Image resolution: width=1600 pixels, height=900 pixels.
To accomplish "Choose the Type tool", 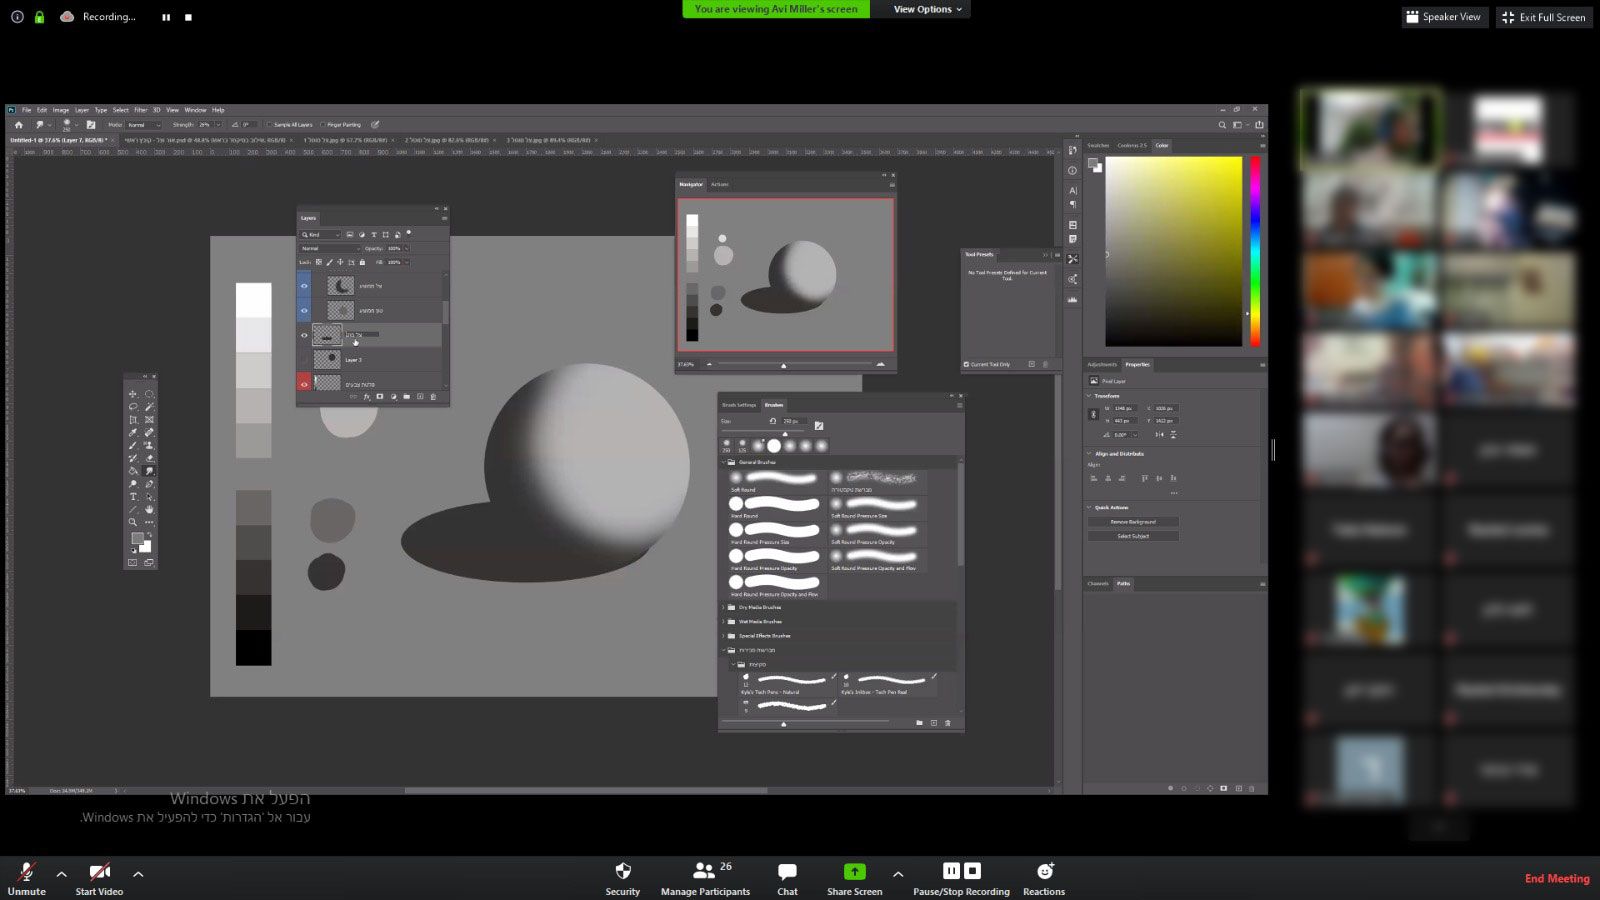I will 133,497.
